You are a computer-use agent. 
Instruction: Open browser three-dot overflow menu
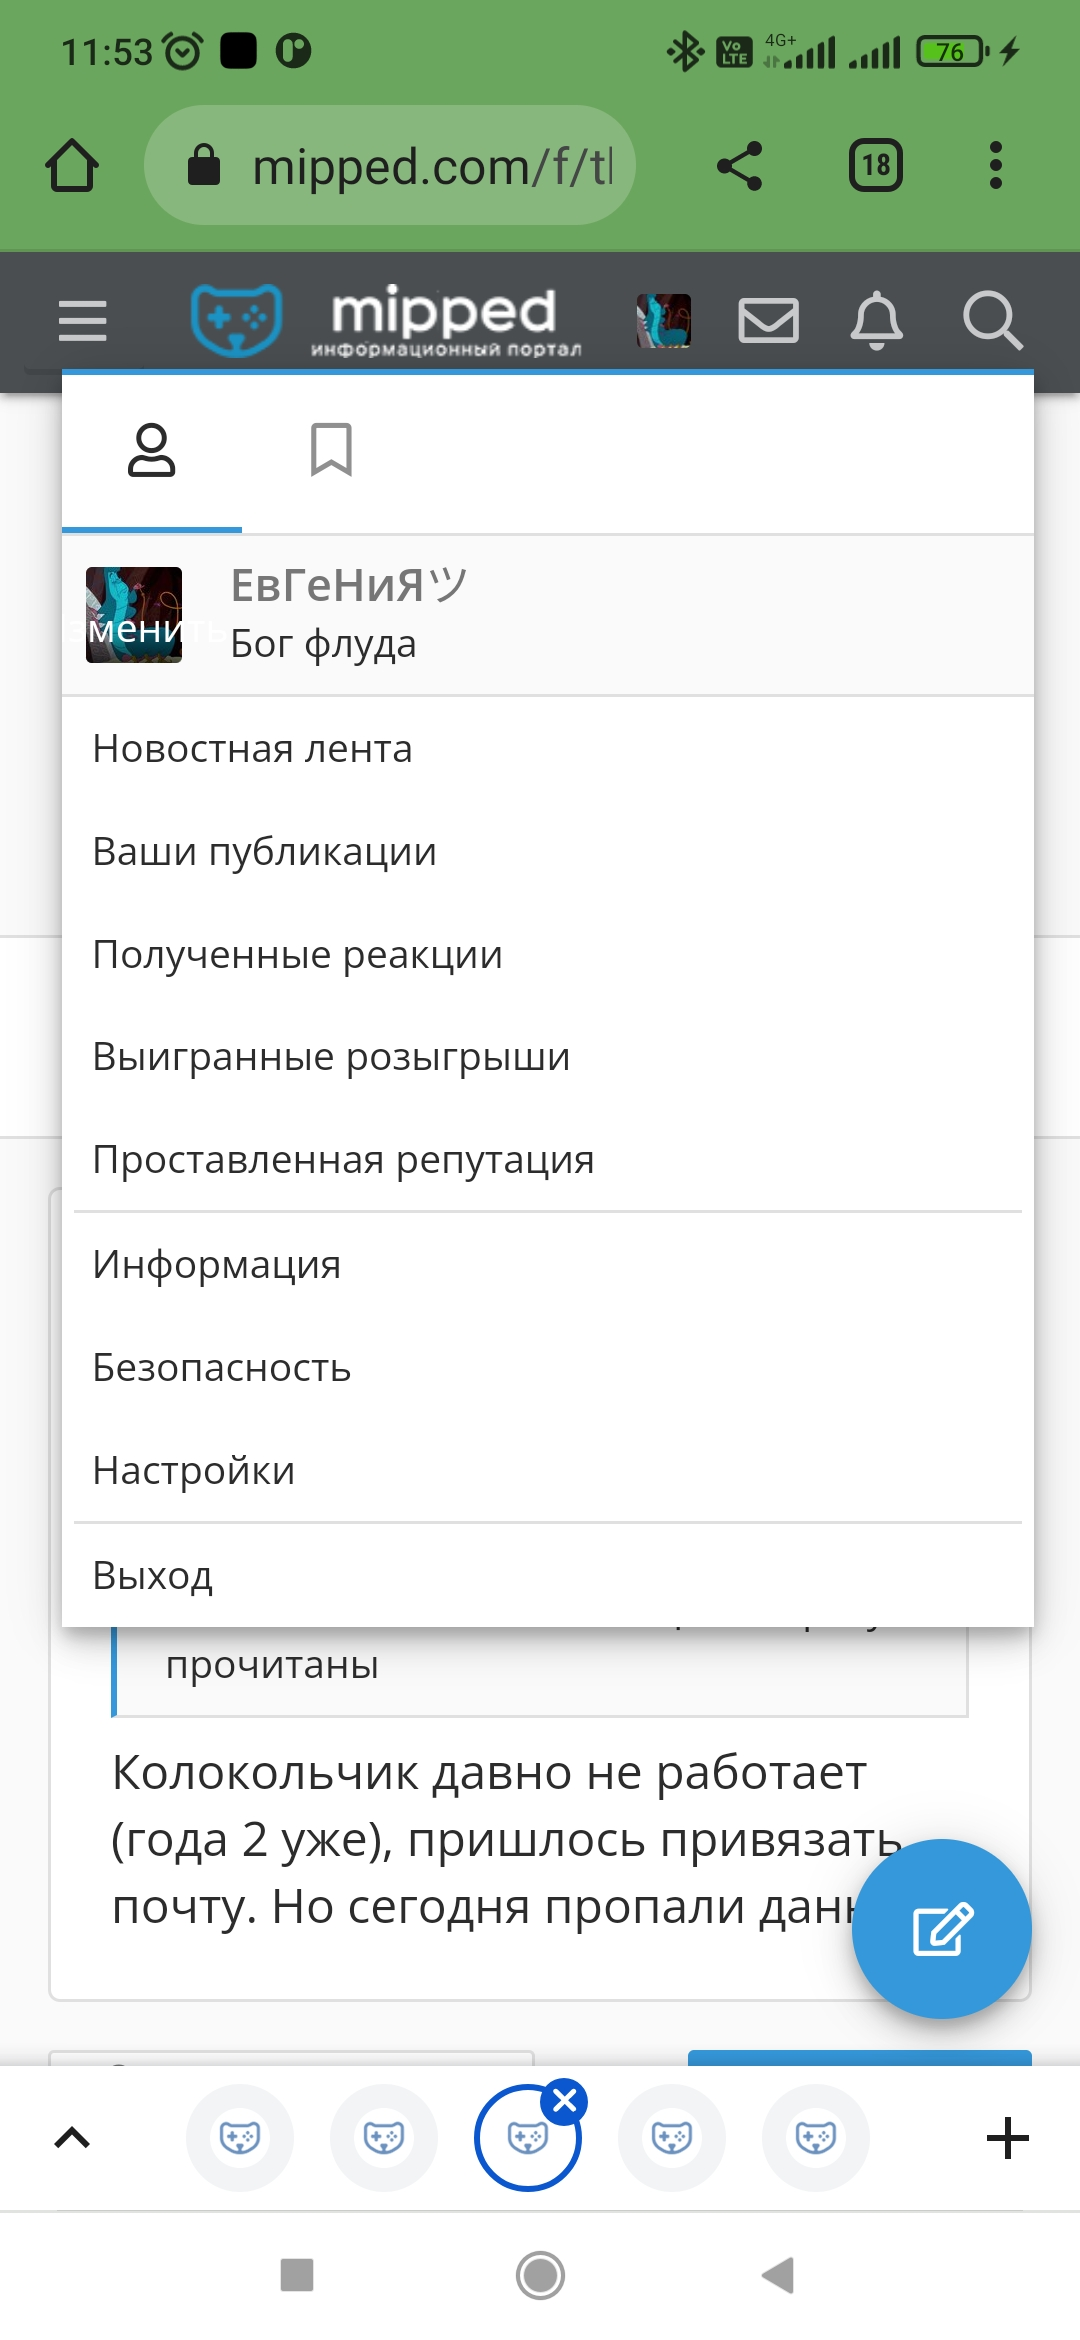[x=995, y=166]
